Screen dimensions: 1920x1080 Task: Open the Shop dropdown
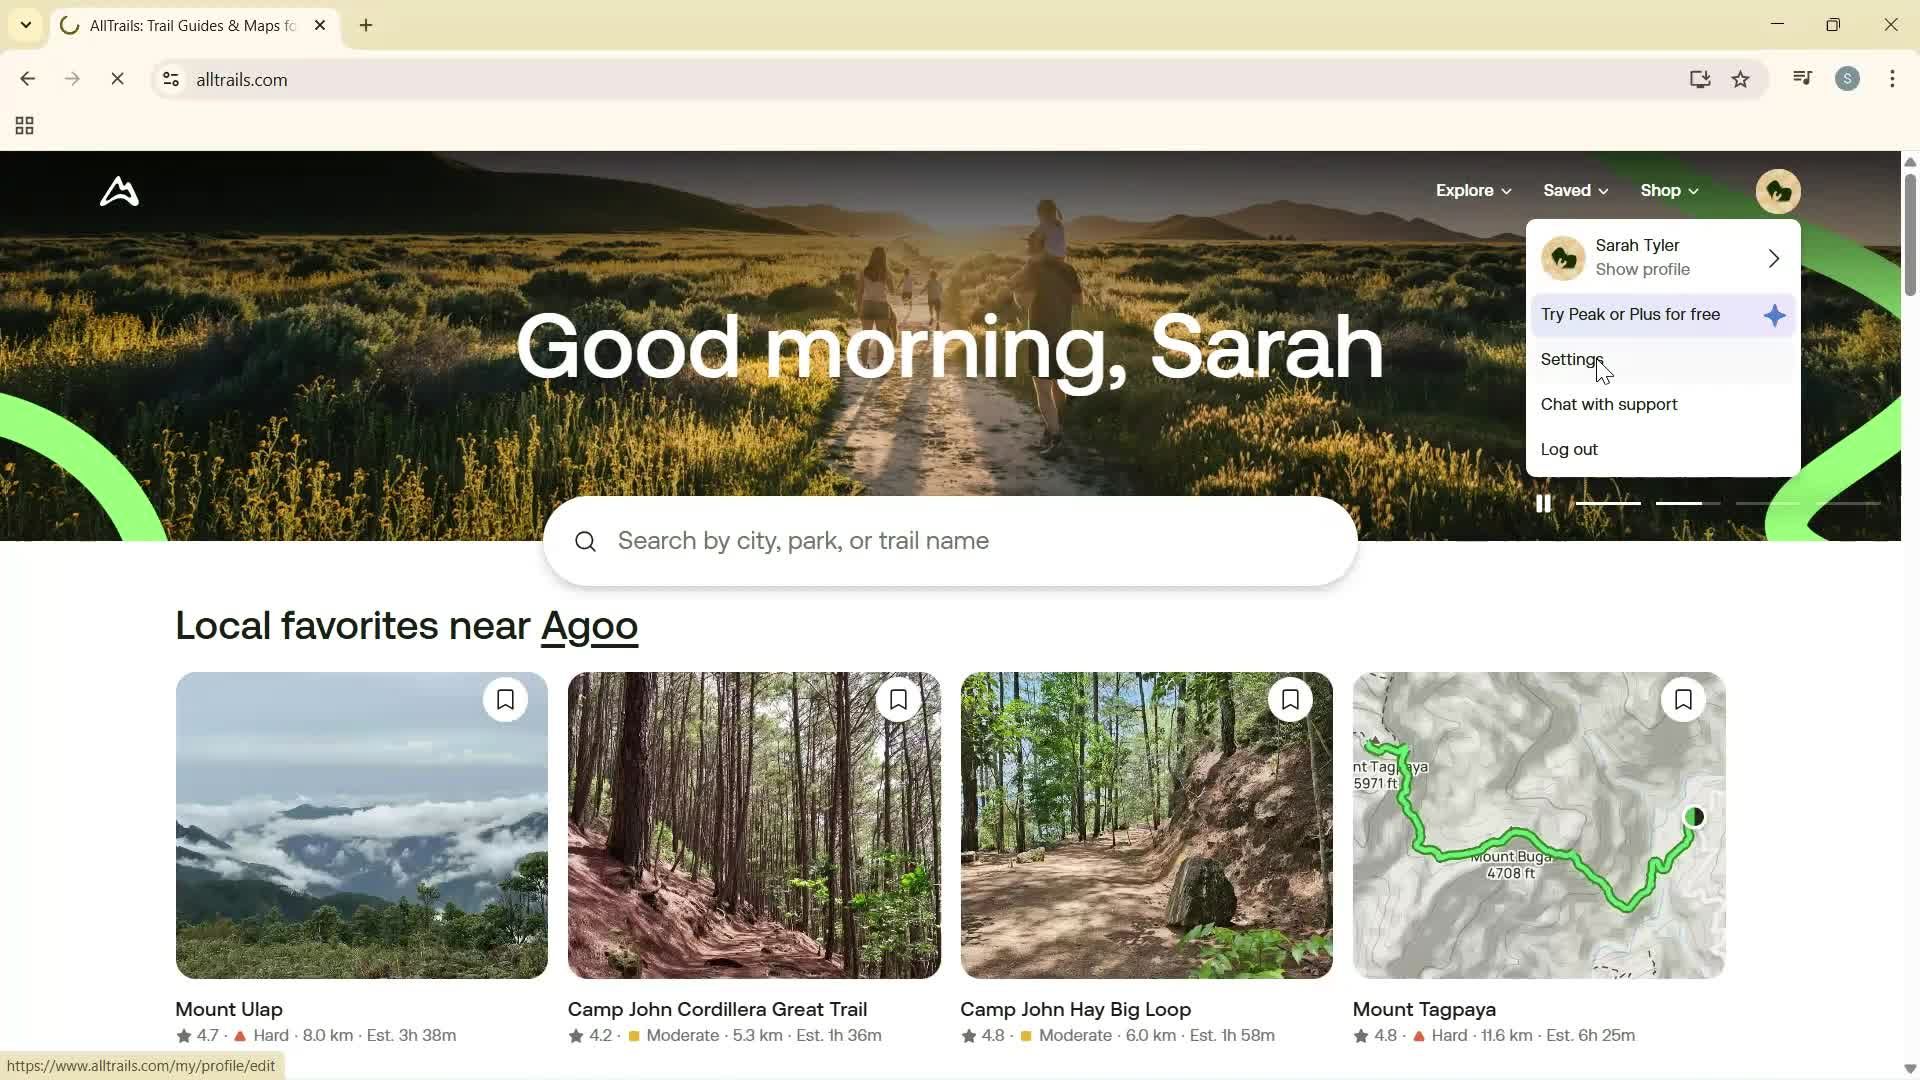(x=1667, y=190)
